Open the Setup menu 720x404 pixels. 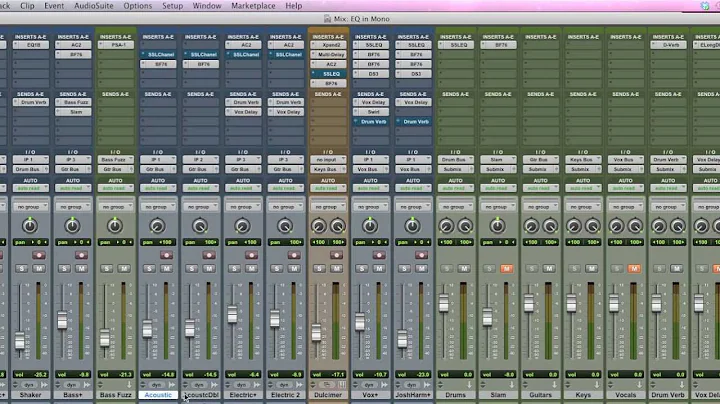tap(172, 6)
